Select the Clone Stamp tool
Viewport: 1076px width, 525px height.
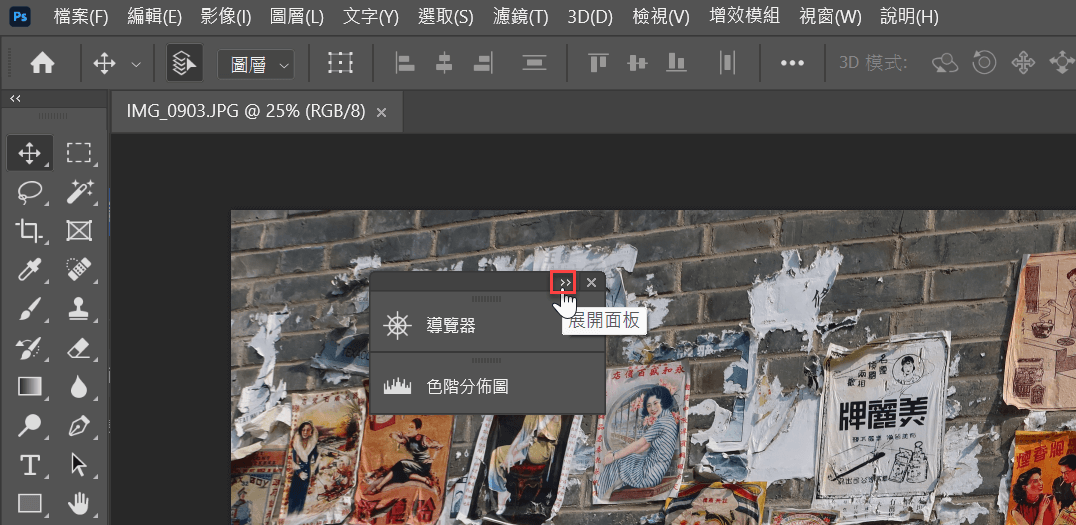pos(79,310)
